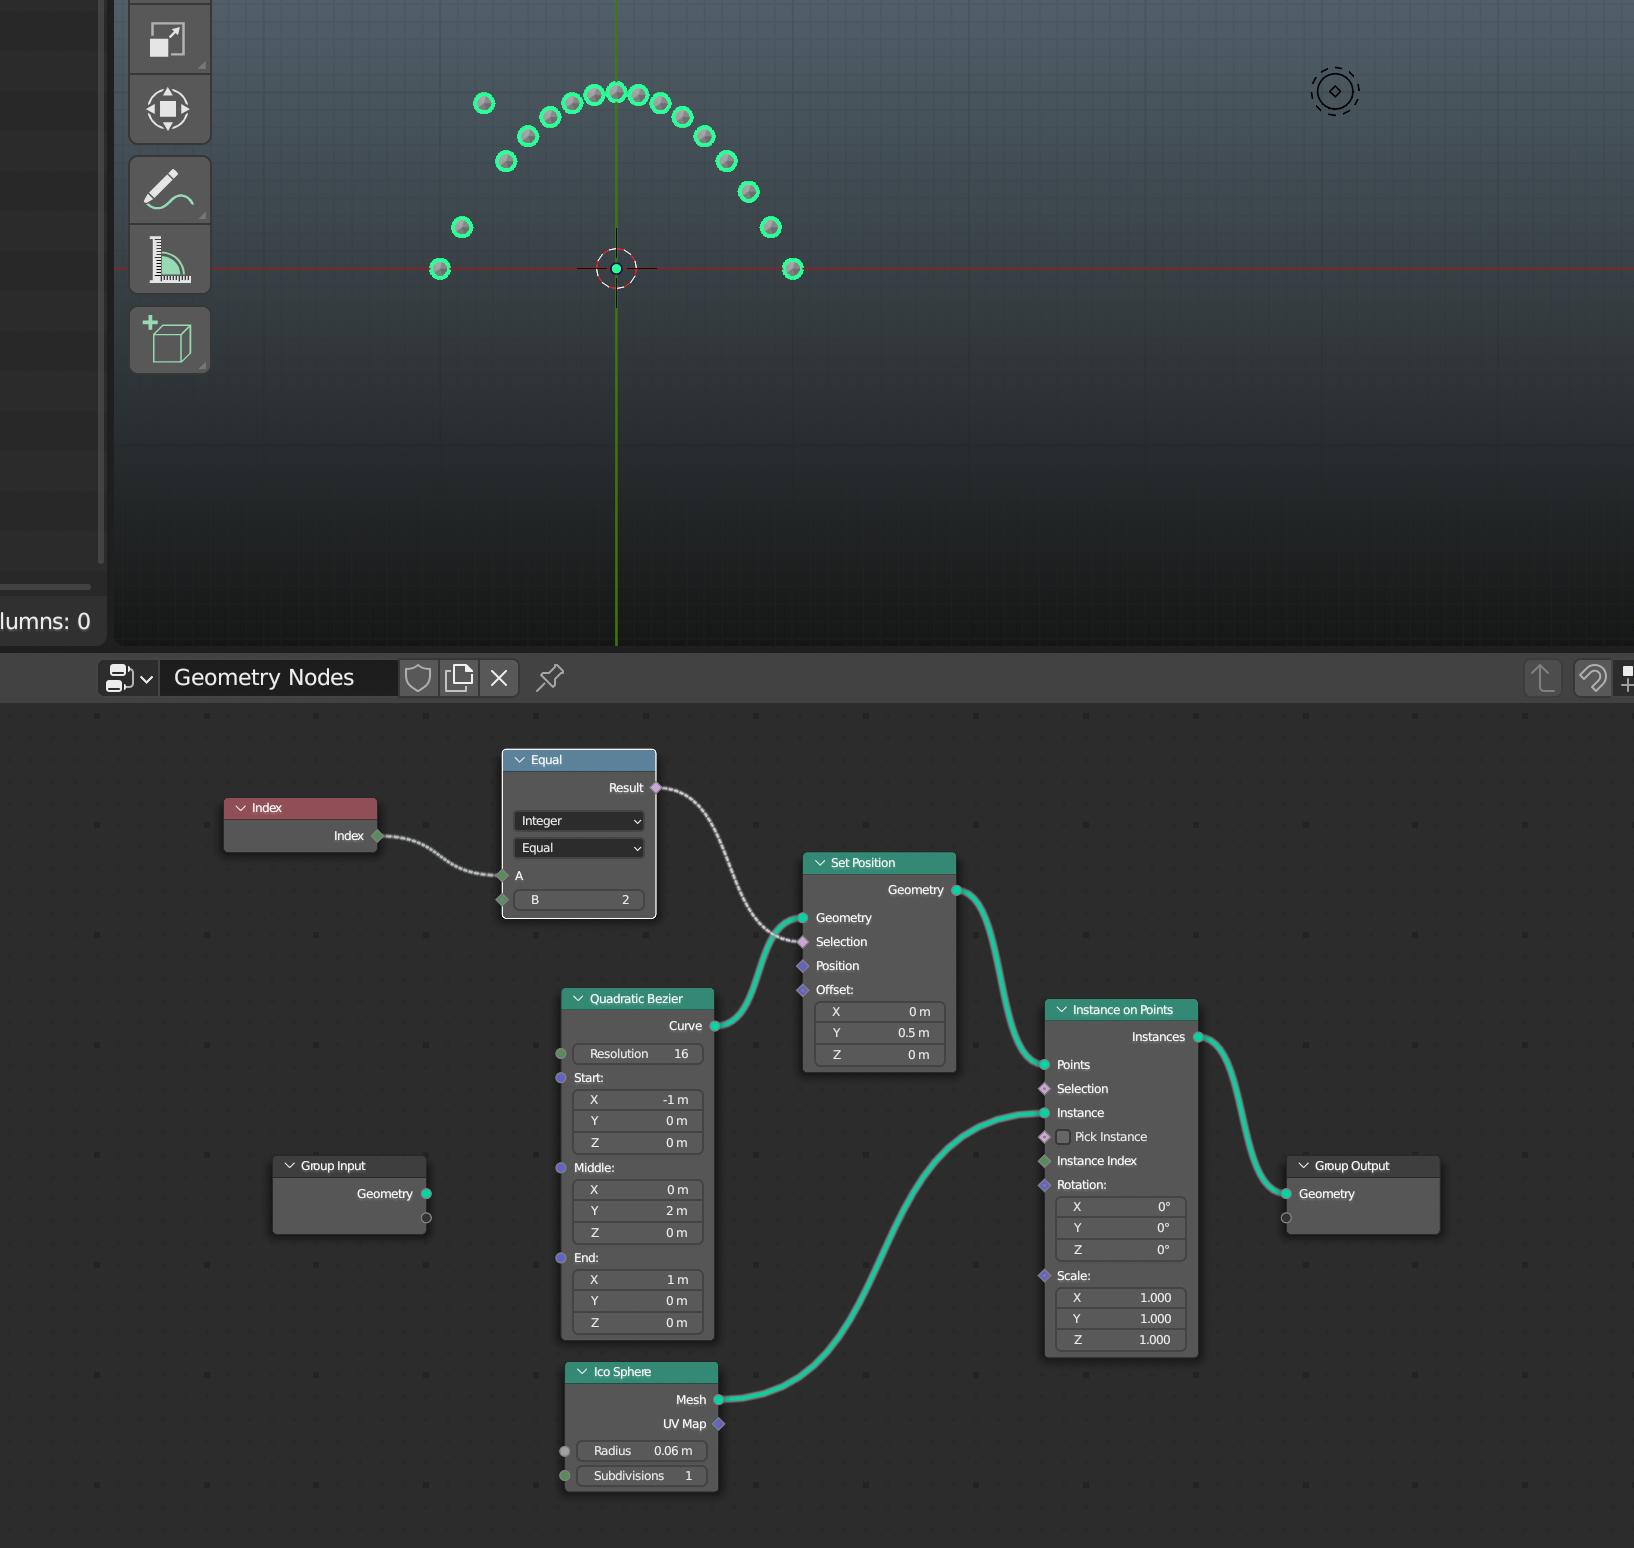The width and height of the screenshot is (1634, 1548).
Task: Click Instance on Points Points input socket
Action: [x=1045, y=1065]
